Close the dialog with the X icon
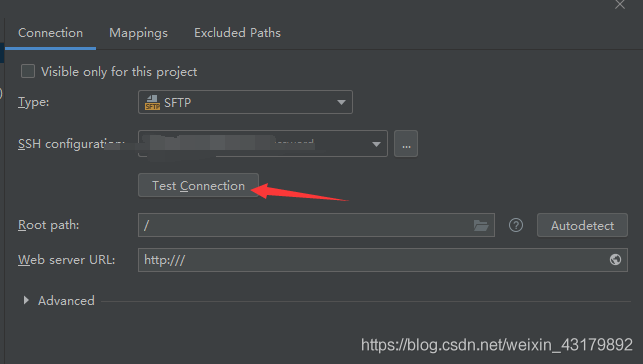The width and height of the screenshot is (643, 364). point(620,5)
